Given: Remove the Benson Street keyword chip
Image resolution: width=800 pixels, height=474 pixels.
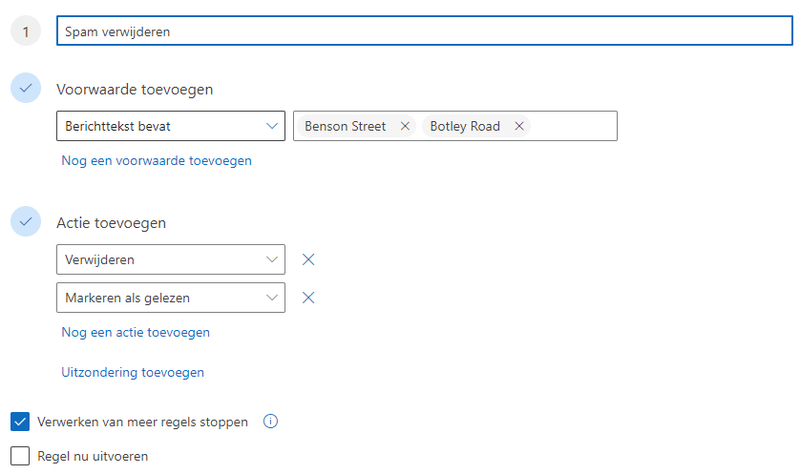Looking at the screenshot, I should (x=404, y=127).
